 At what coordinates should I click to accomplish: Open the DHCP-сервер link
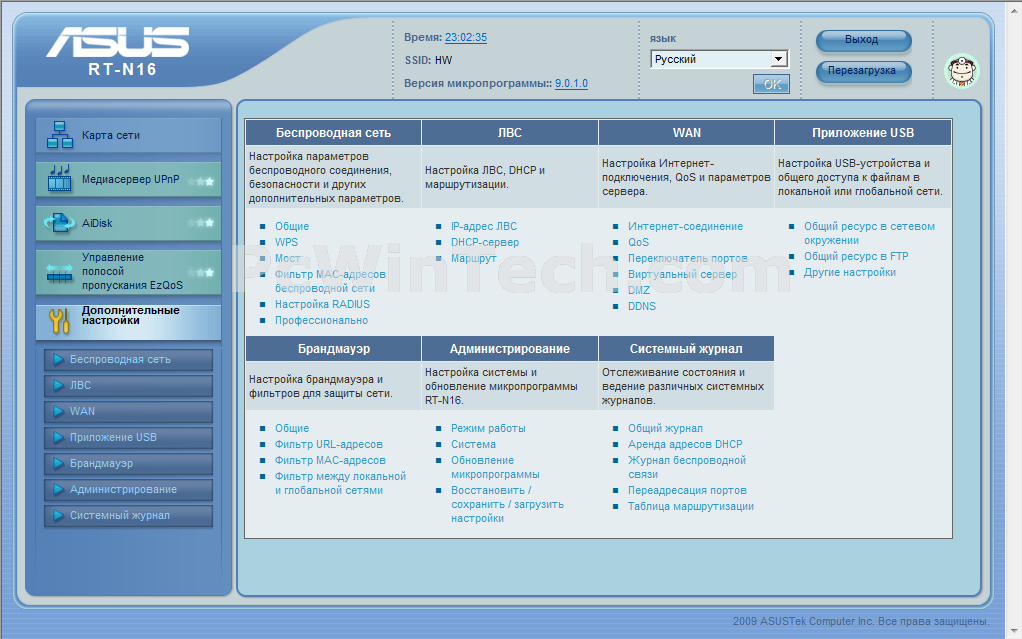(485, 242)
